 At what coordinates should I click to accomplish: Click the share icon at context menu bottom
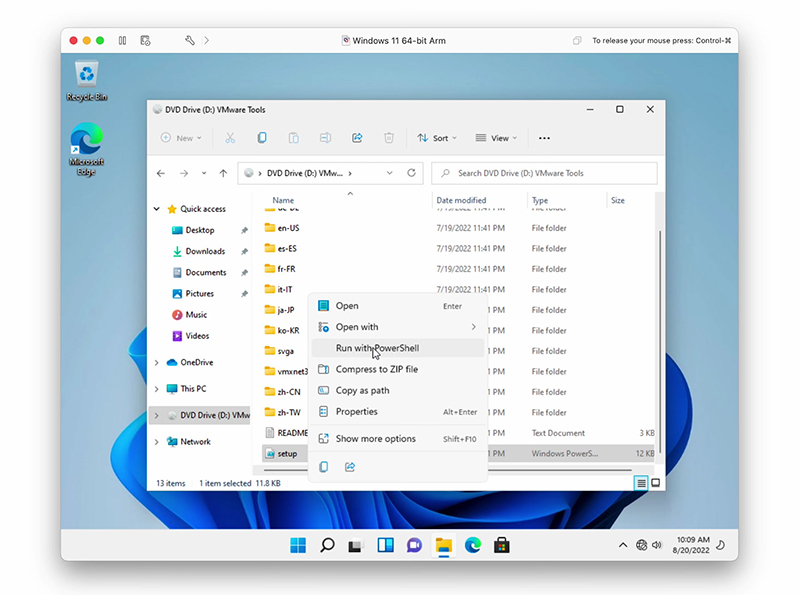350,467
